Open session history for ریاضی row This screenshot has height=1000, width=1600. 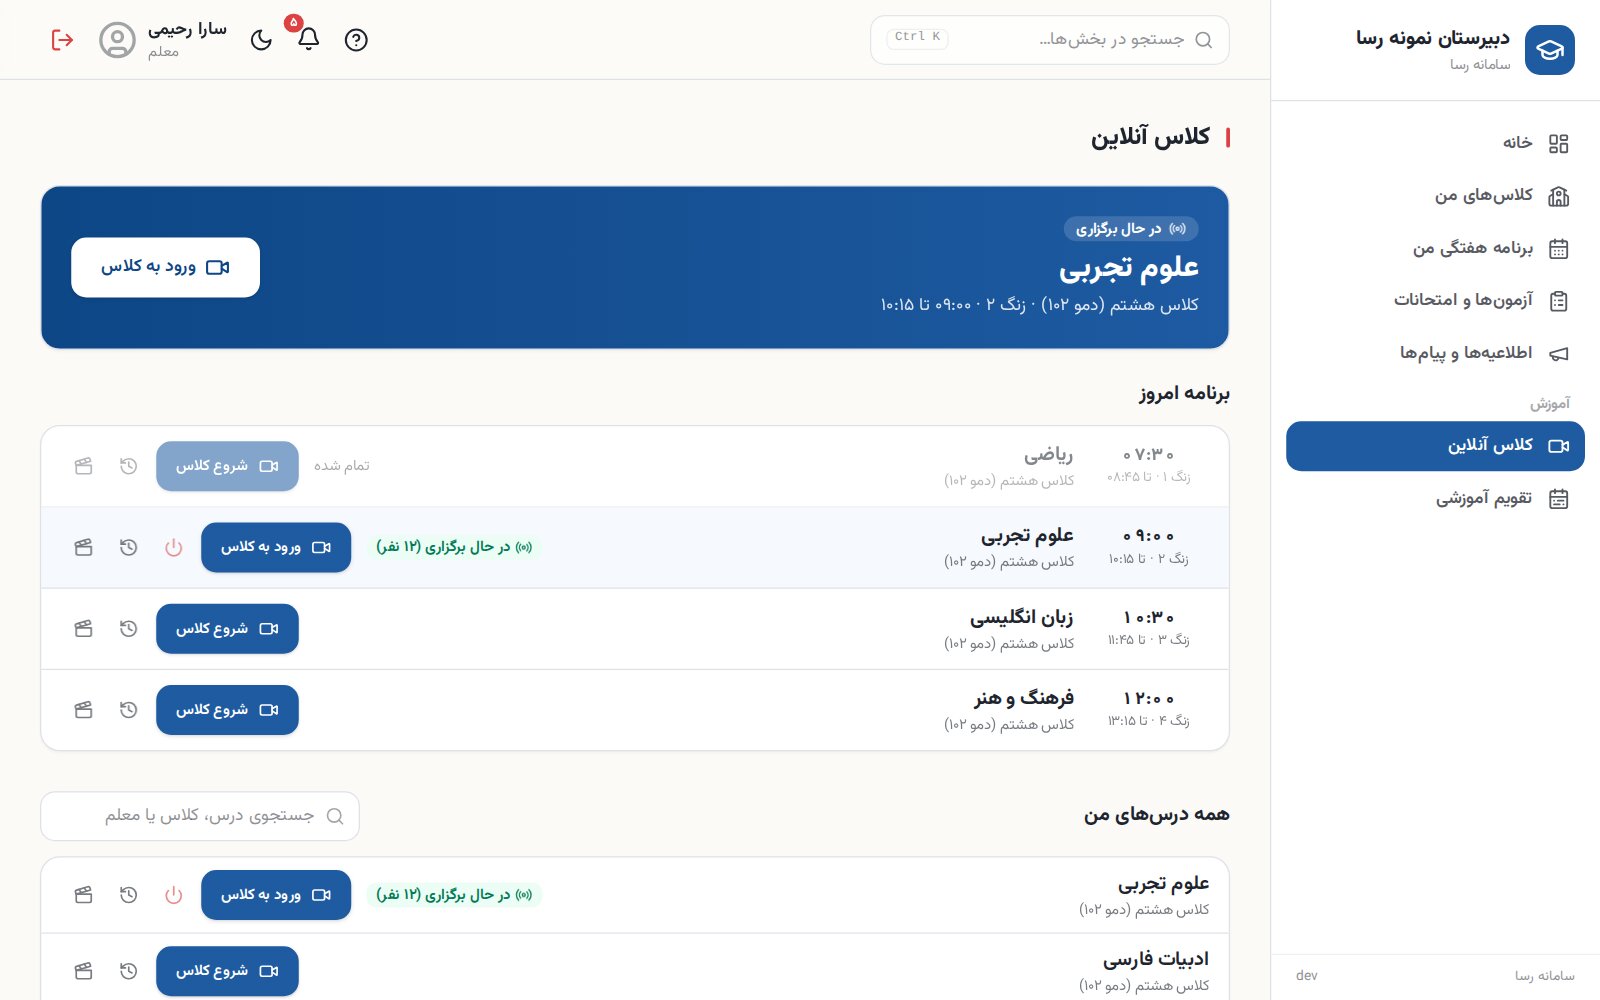128,466
